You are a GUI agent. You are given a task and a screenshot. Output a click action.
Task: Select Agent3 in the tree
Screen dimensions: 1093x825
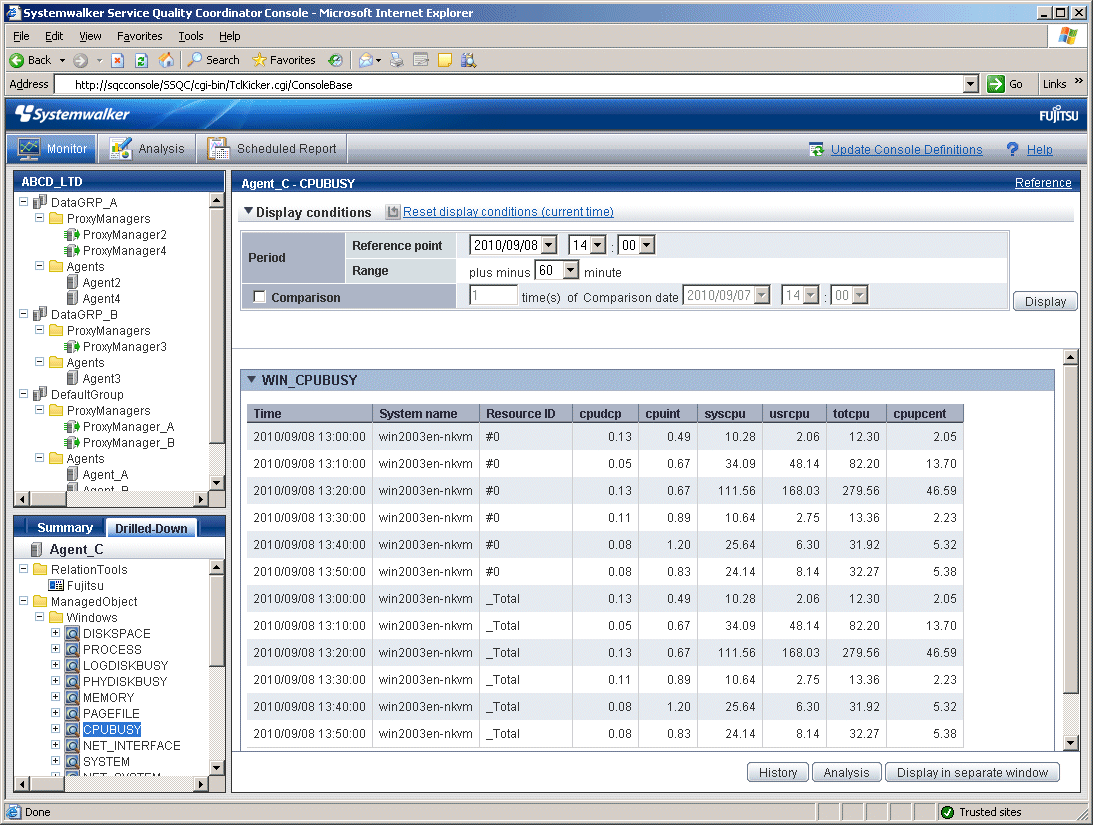click(x=102, y=378)
